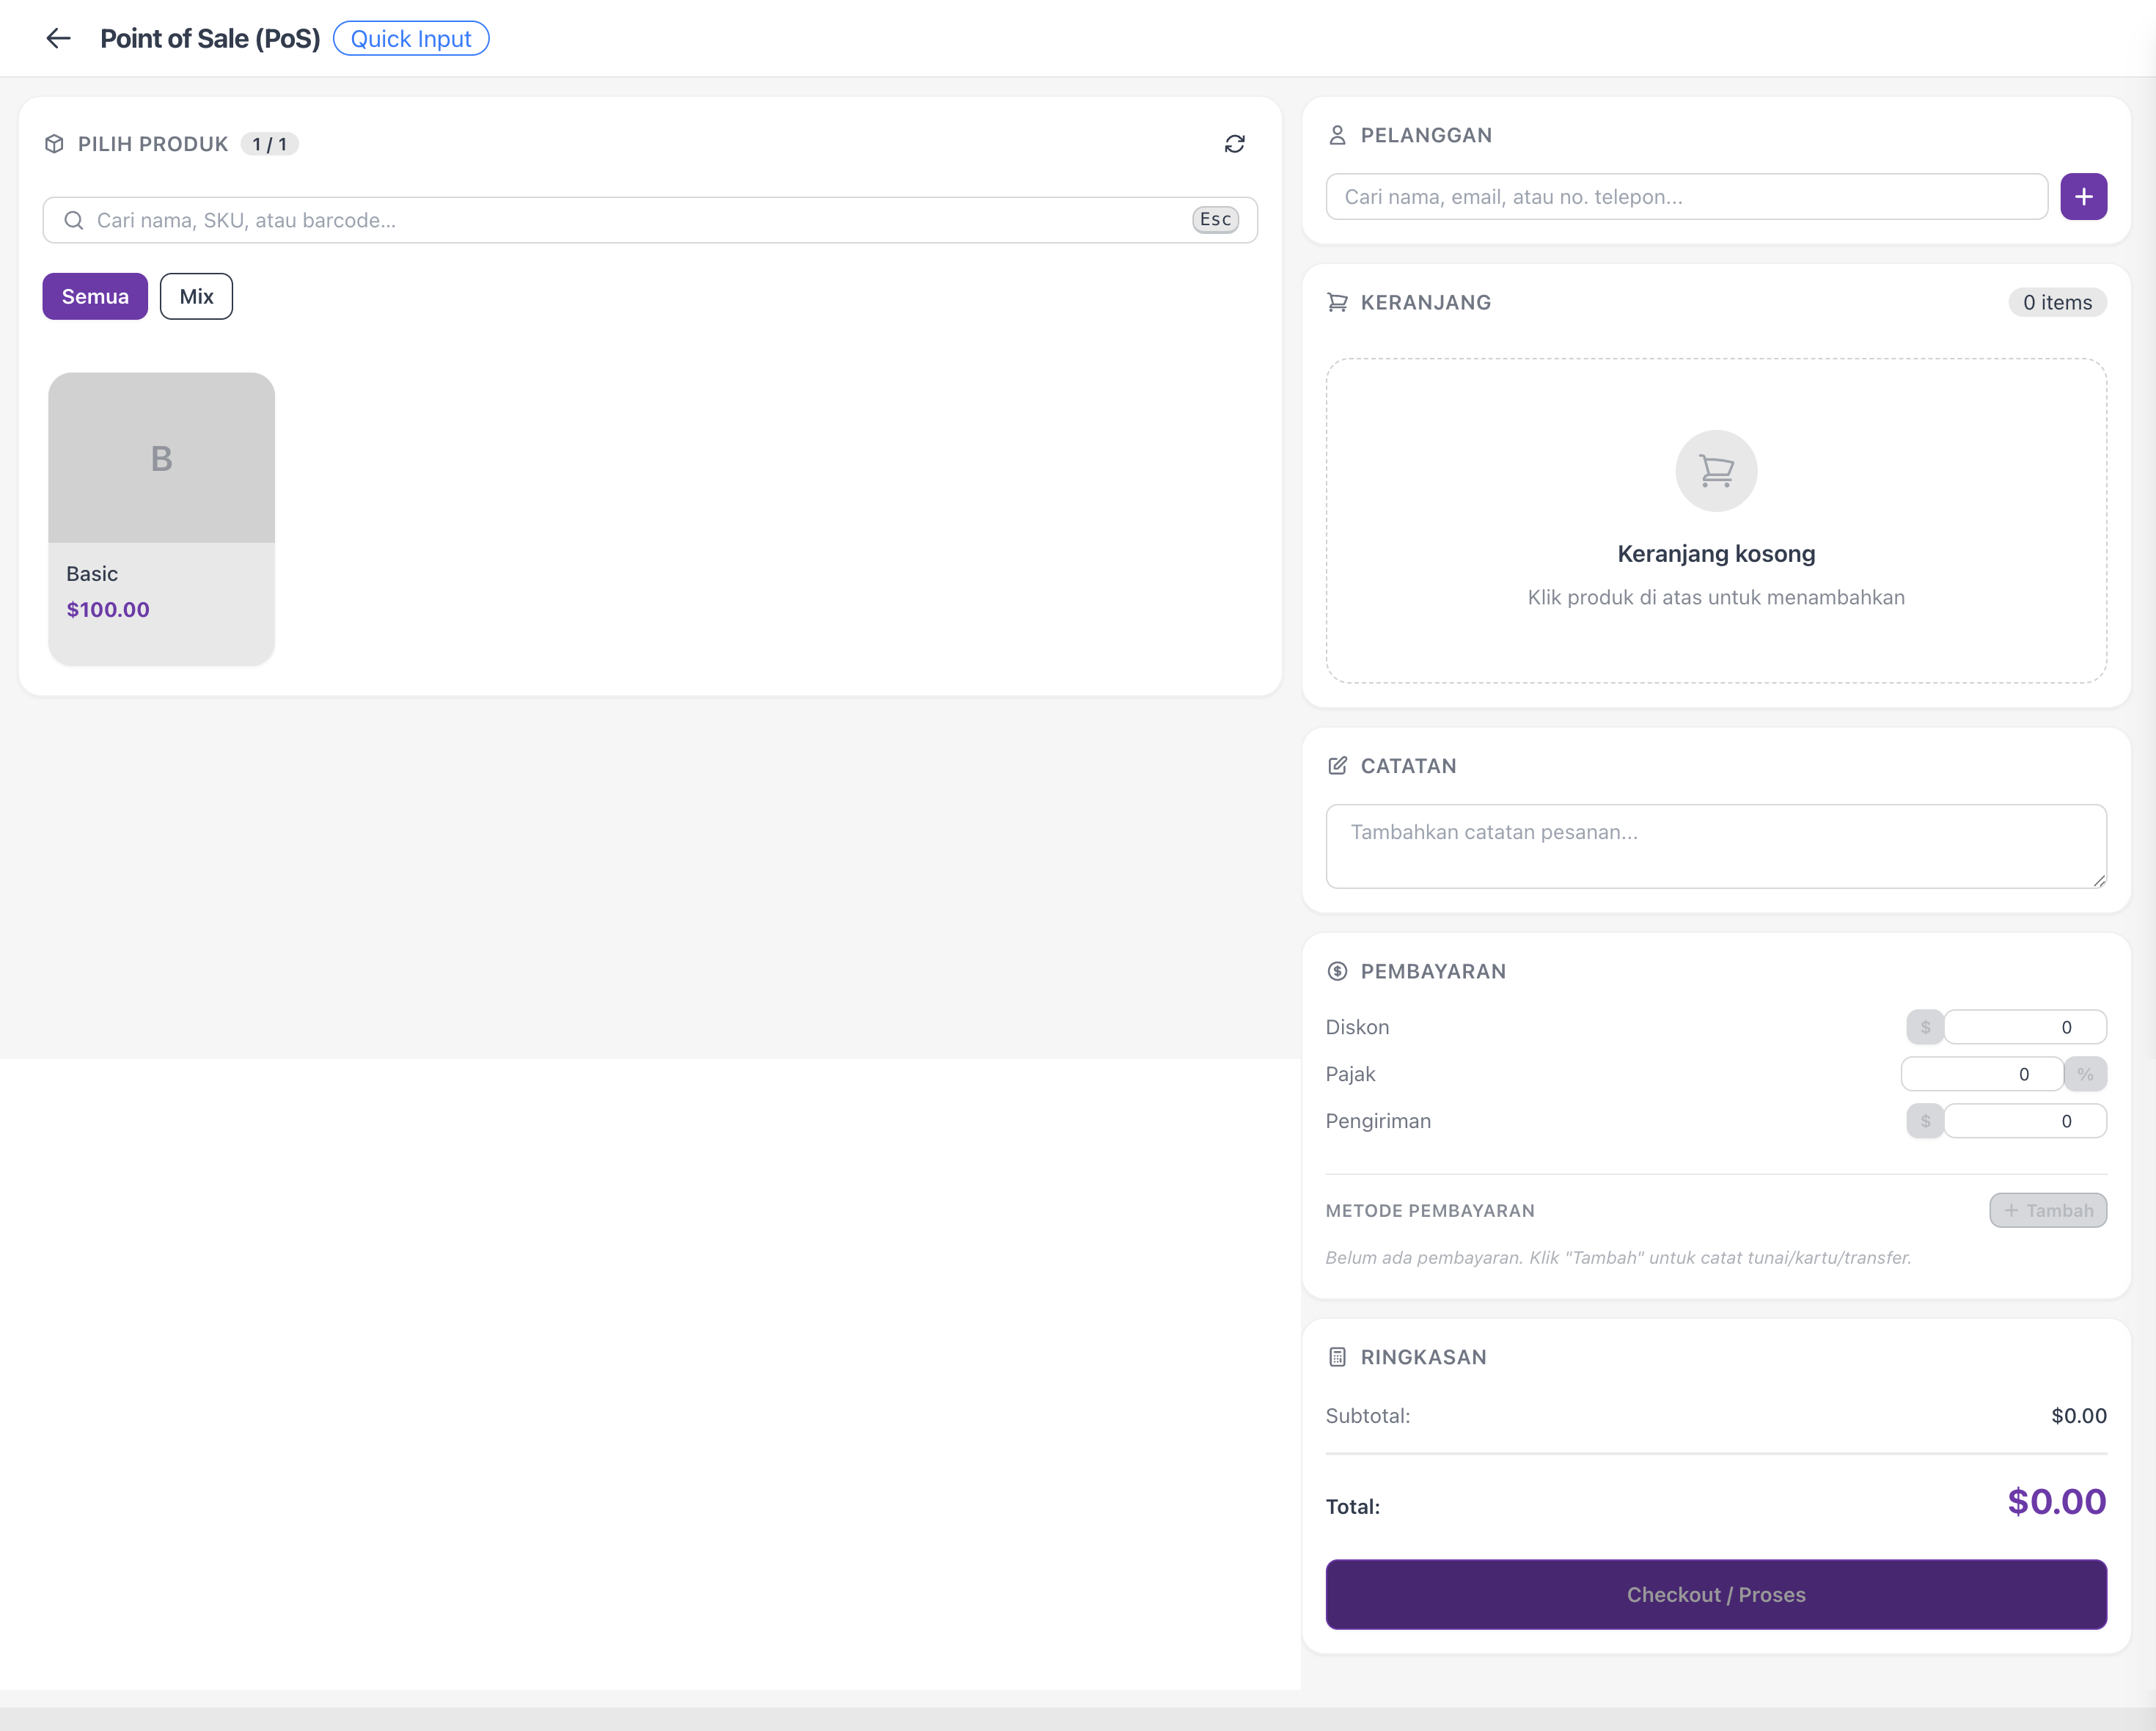Viewport: 2156px width, 1731px height.
Task: Select the Mix category filter
Action: click(x=196, y=297)
